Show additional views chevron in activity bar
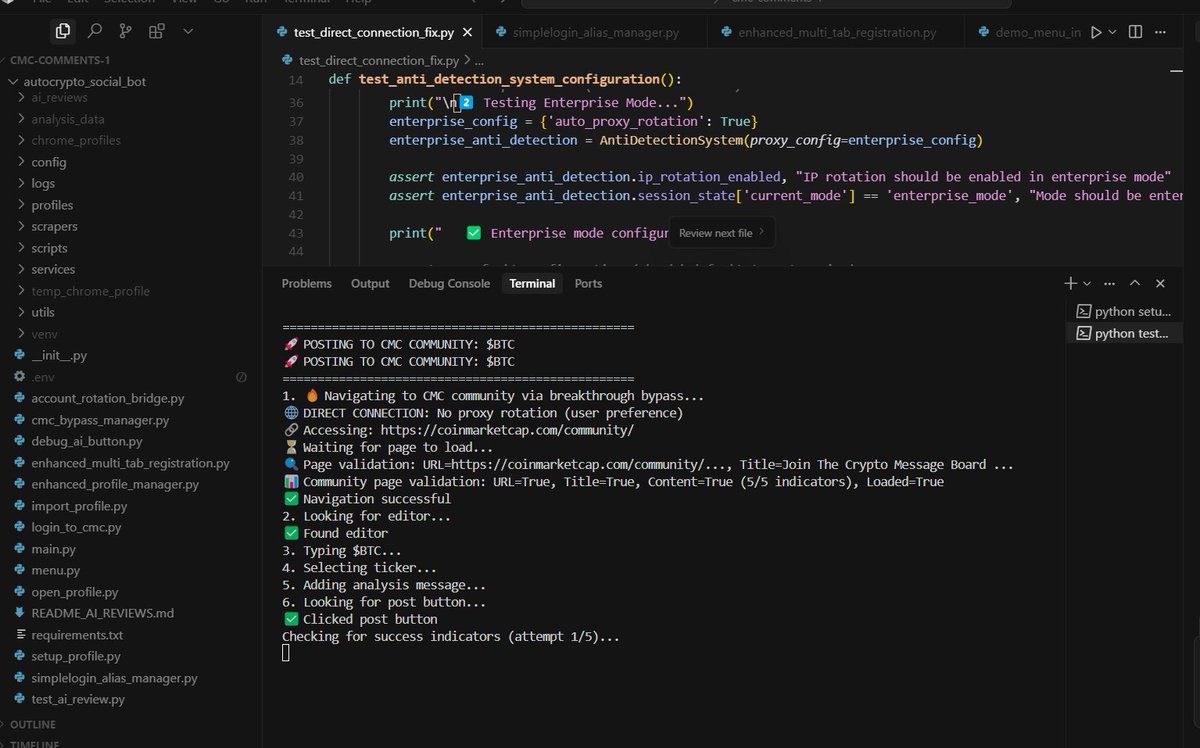Viewport: 1200px width, 748px height. tap(188, 31)
